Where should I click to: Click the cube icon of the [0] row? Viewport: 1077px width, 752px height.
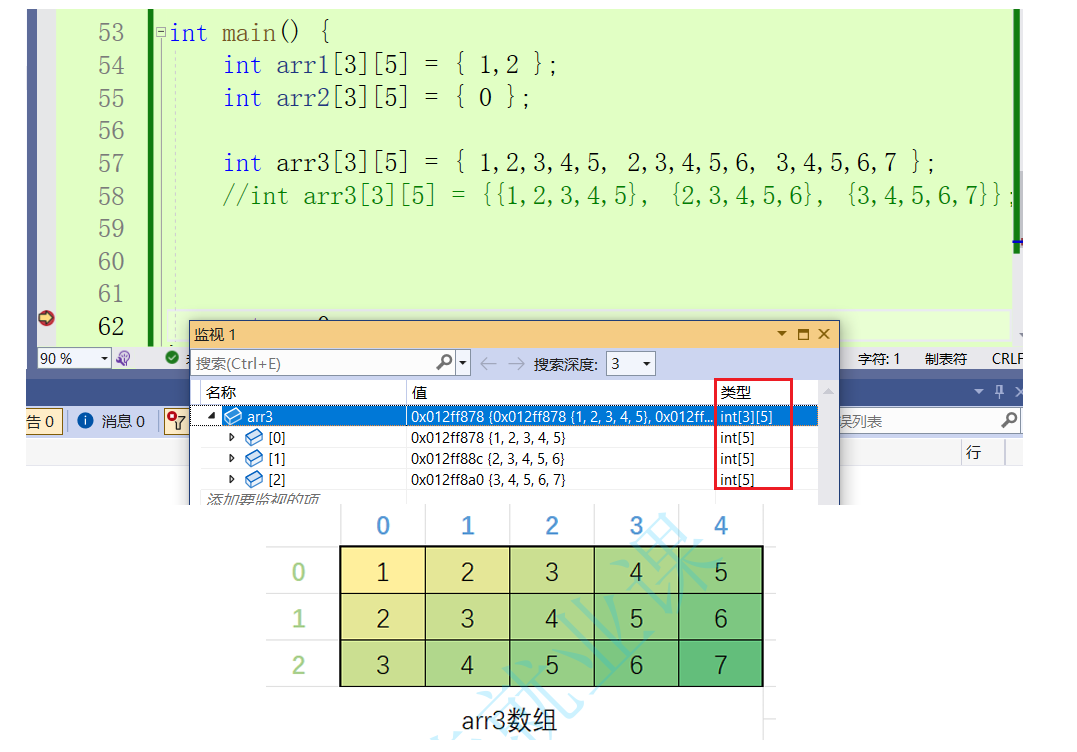point(254,437)
